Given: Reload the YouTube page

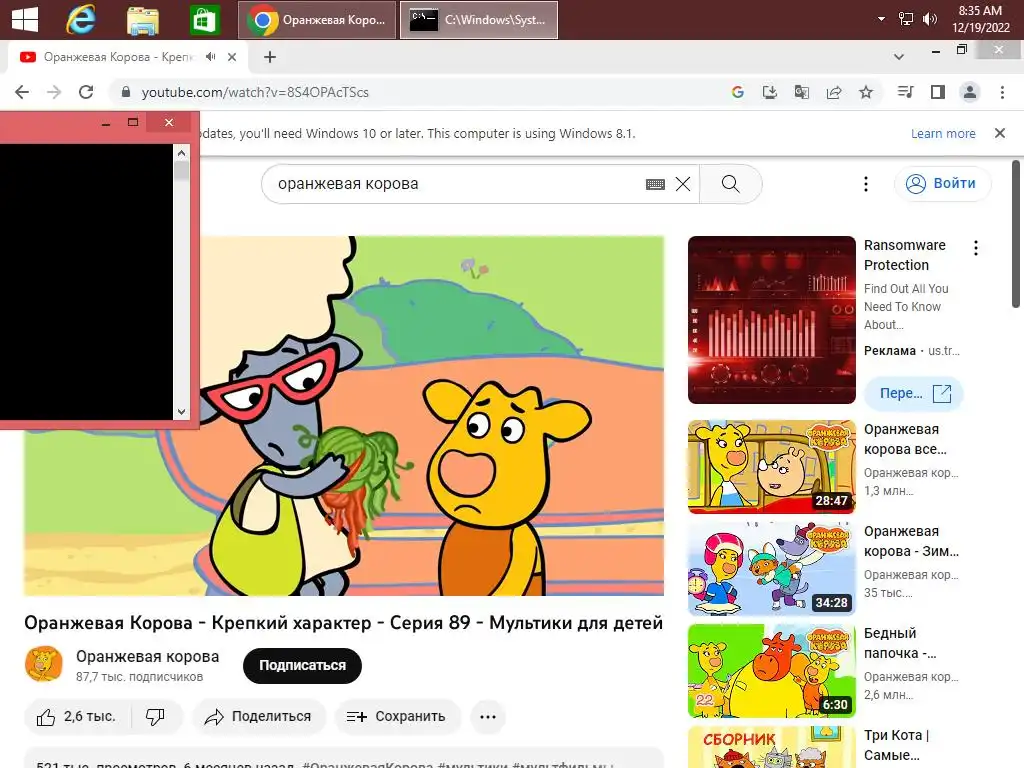Looking at the screenshot, I should pyautogui.click(x=86, y=92).
